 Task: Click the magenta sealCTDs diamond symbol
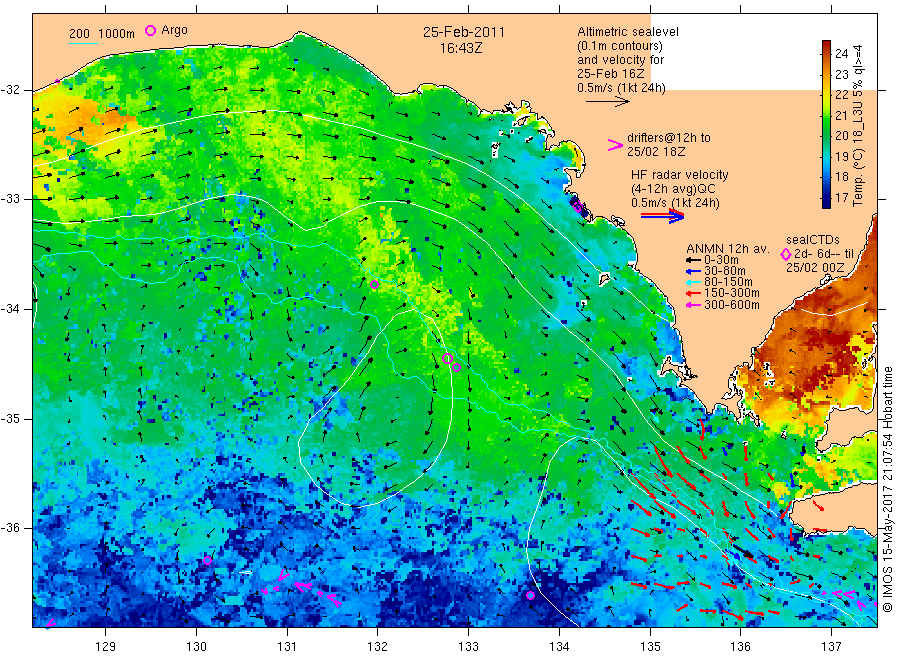tap(786, 254)
